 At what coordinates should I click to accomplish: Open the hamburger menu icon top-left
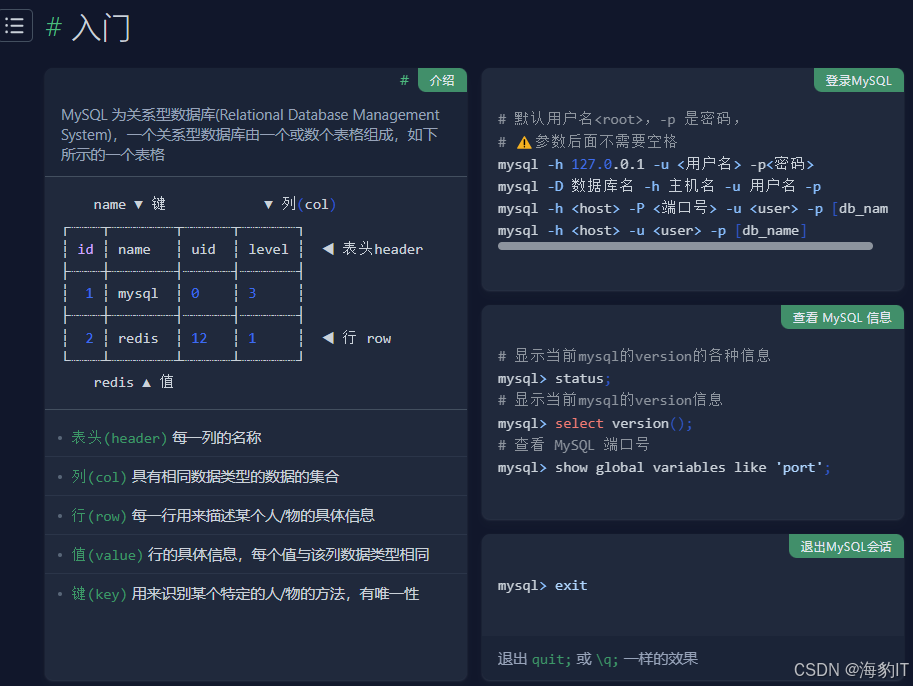pos(15,25)
